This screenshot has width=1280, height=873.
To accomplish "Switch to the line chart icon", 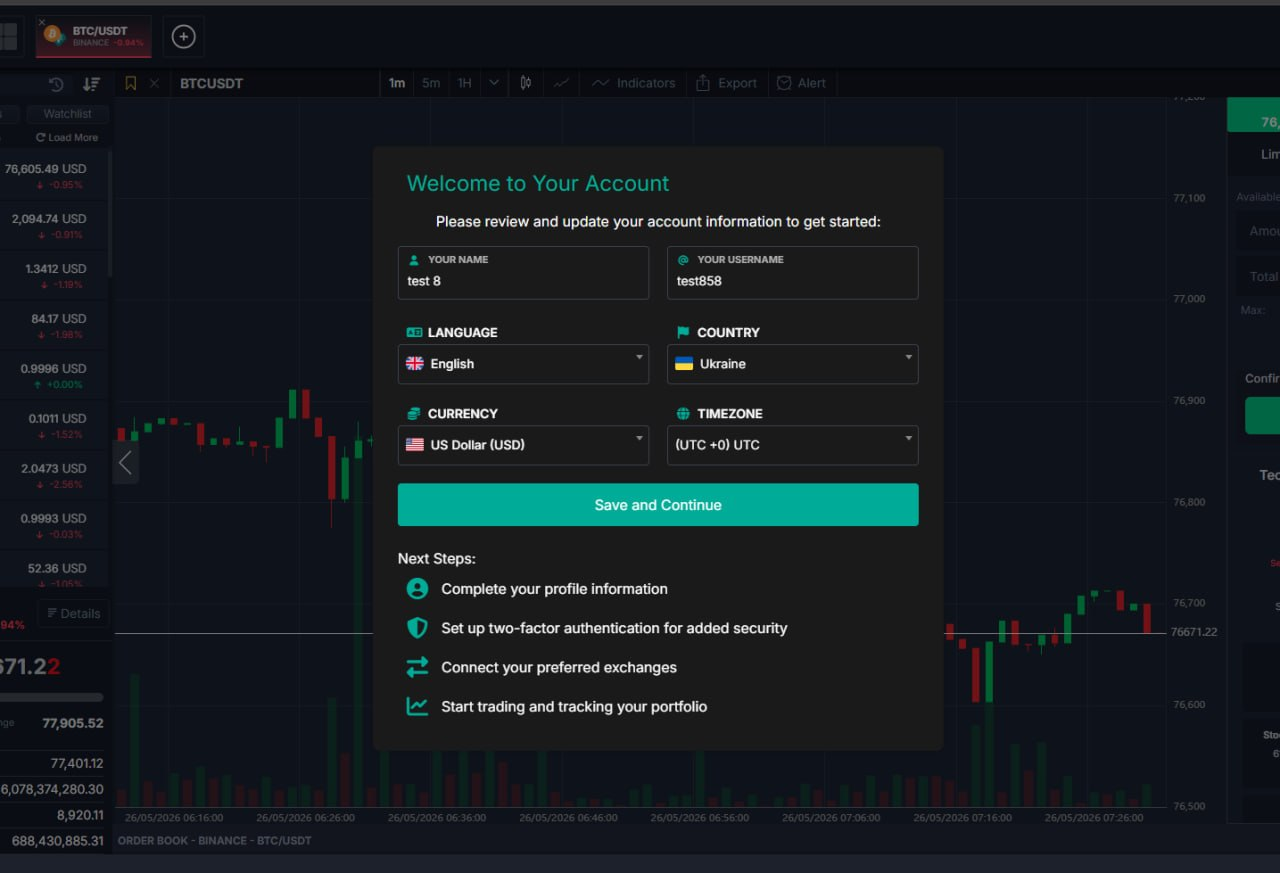I will click(x=562, y=83).
